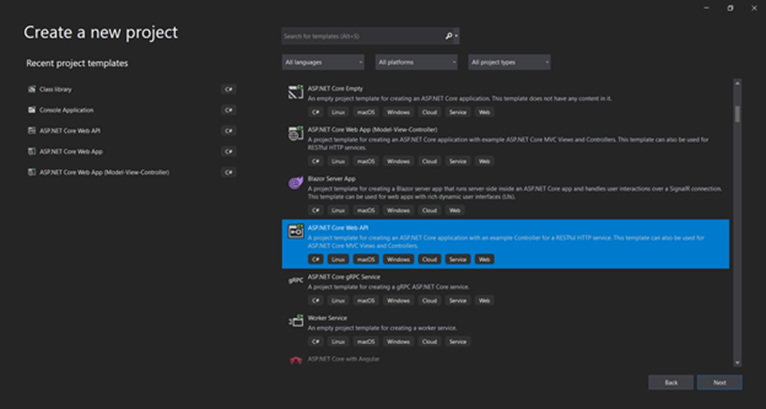Click the Class library template icon

click(32, 89)
